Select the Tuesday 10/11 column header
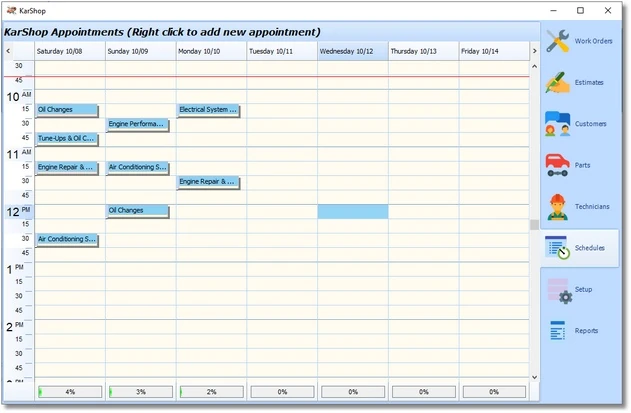 pos(282,51)
